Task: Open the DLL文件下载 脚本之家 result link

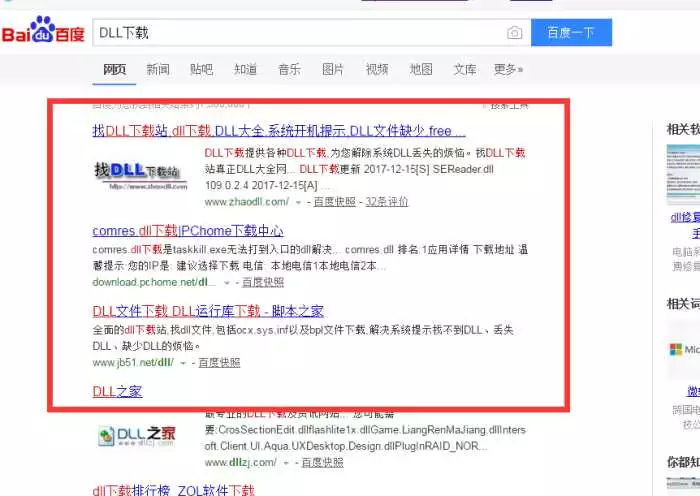Action: 208,311
